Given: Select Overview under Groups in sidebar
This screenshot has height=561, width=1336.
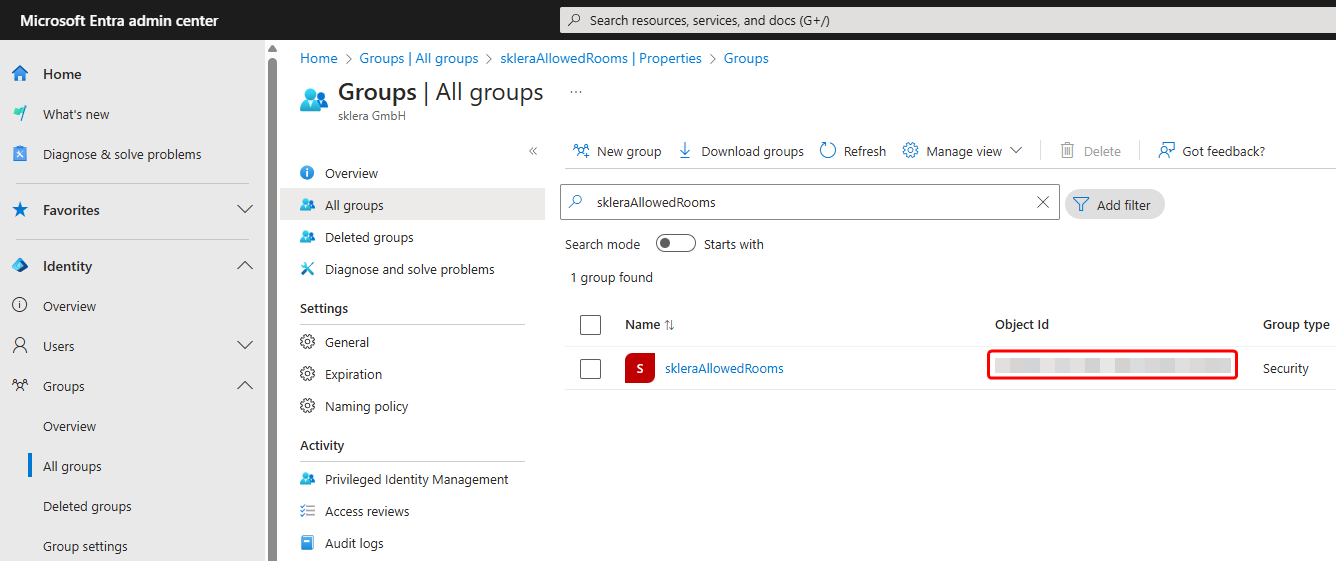Looking at the screenshot, I should pos(70,426).
